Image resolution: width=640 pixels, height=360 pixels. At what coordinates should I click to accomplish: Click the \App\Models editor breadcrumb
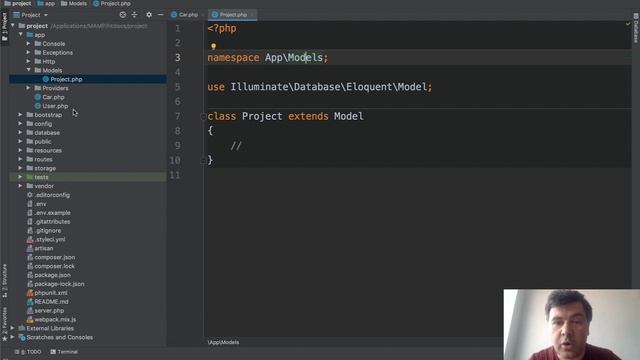click(223, 342)
